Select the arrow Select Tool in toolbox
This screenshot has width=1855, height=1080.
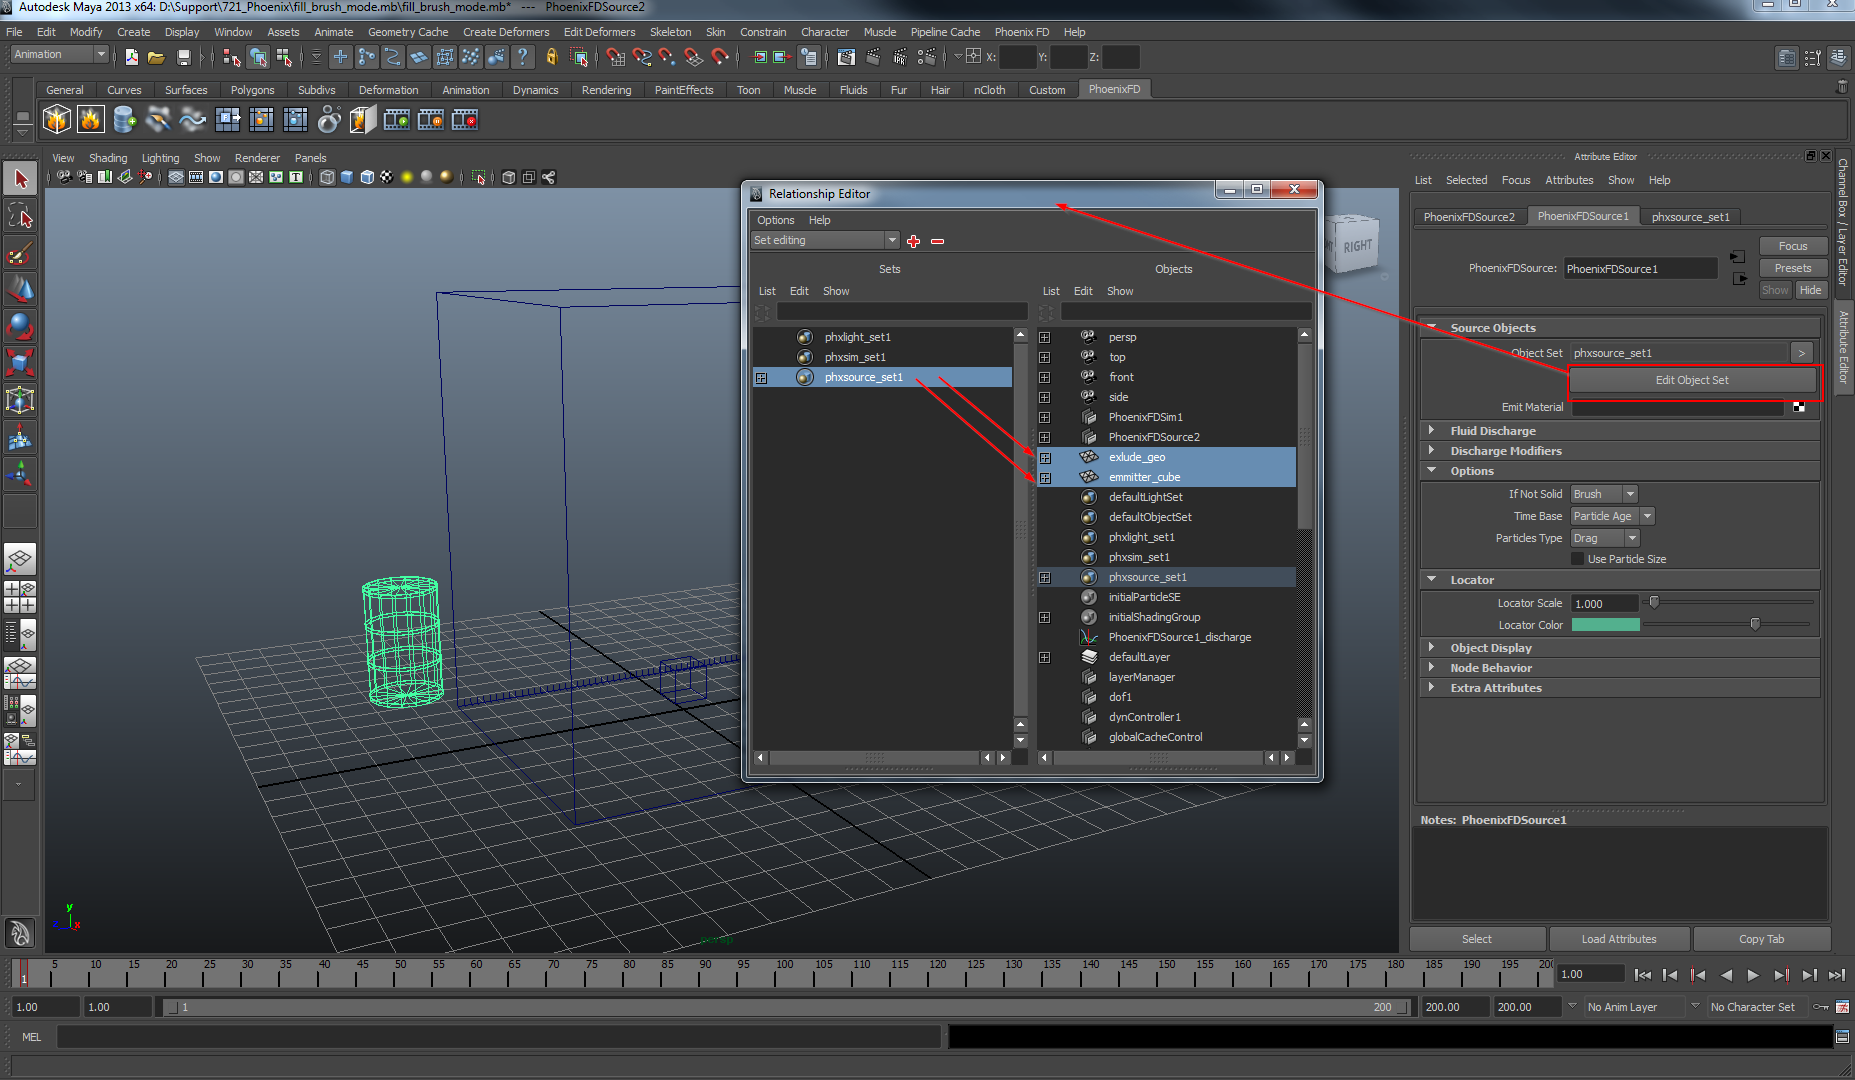pyautogui.click(x=20, y=179)
